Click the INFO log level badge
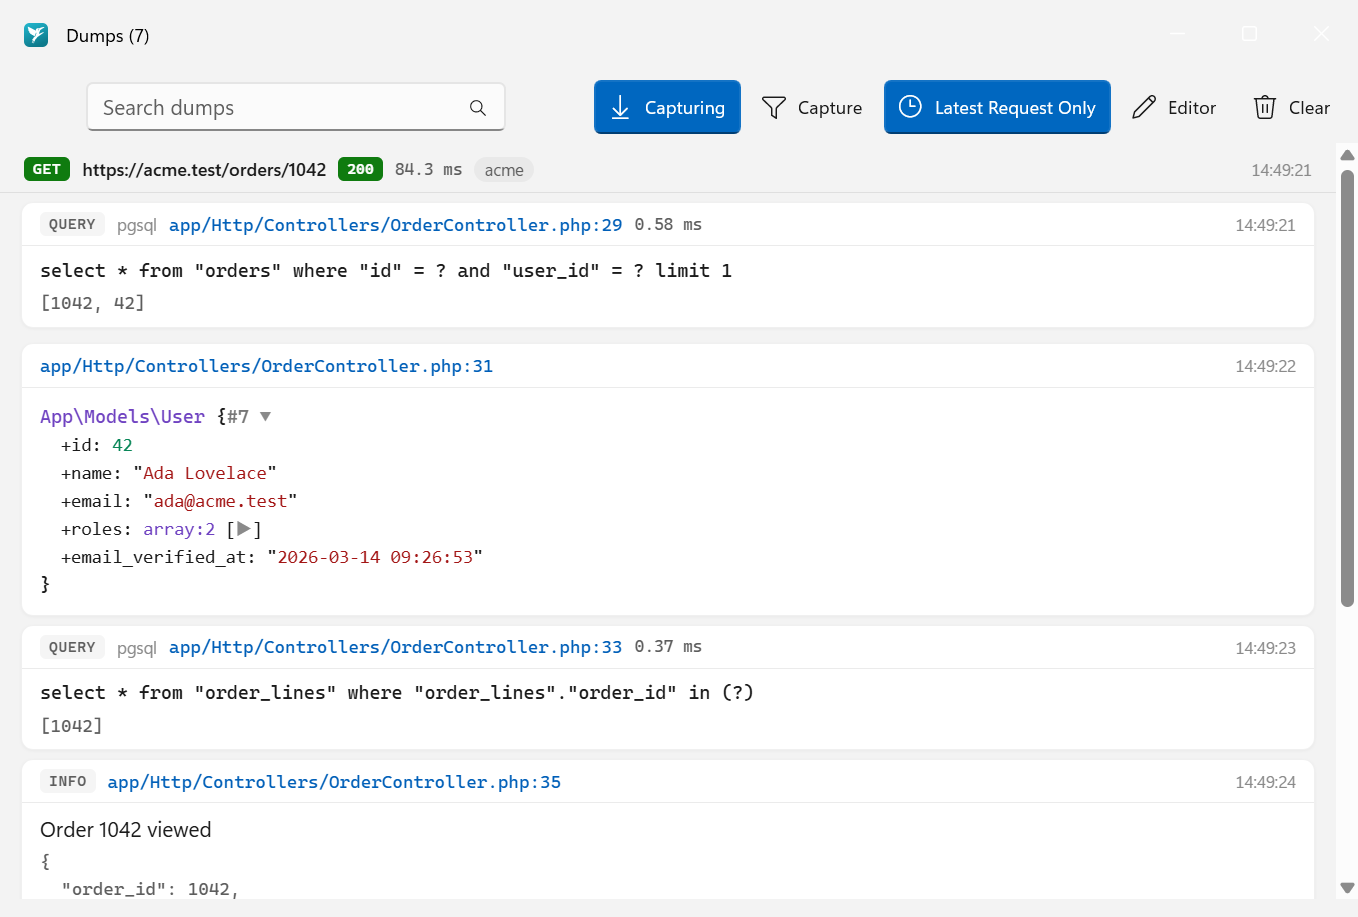This screenshot has height=917, width=1358. (x=68, y=782)
